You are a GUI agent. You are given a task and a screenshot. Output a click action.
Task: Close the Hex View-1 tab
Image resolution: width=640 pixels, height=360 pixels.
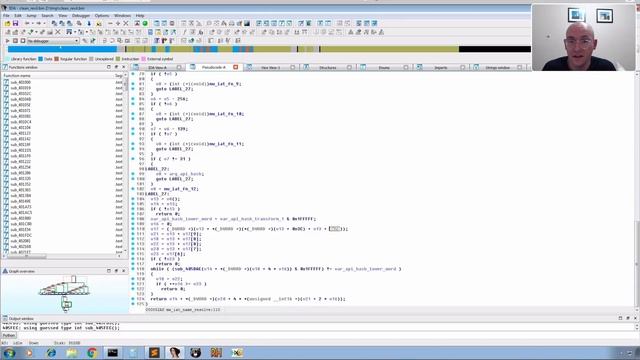point(293,67)
